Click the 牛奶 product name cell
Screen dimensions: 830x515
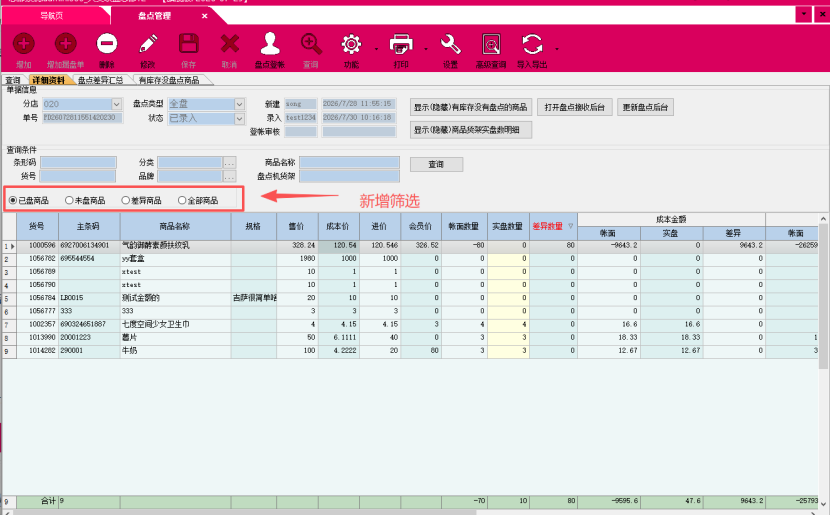pos(175,351)
